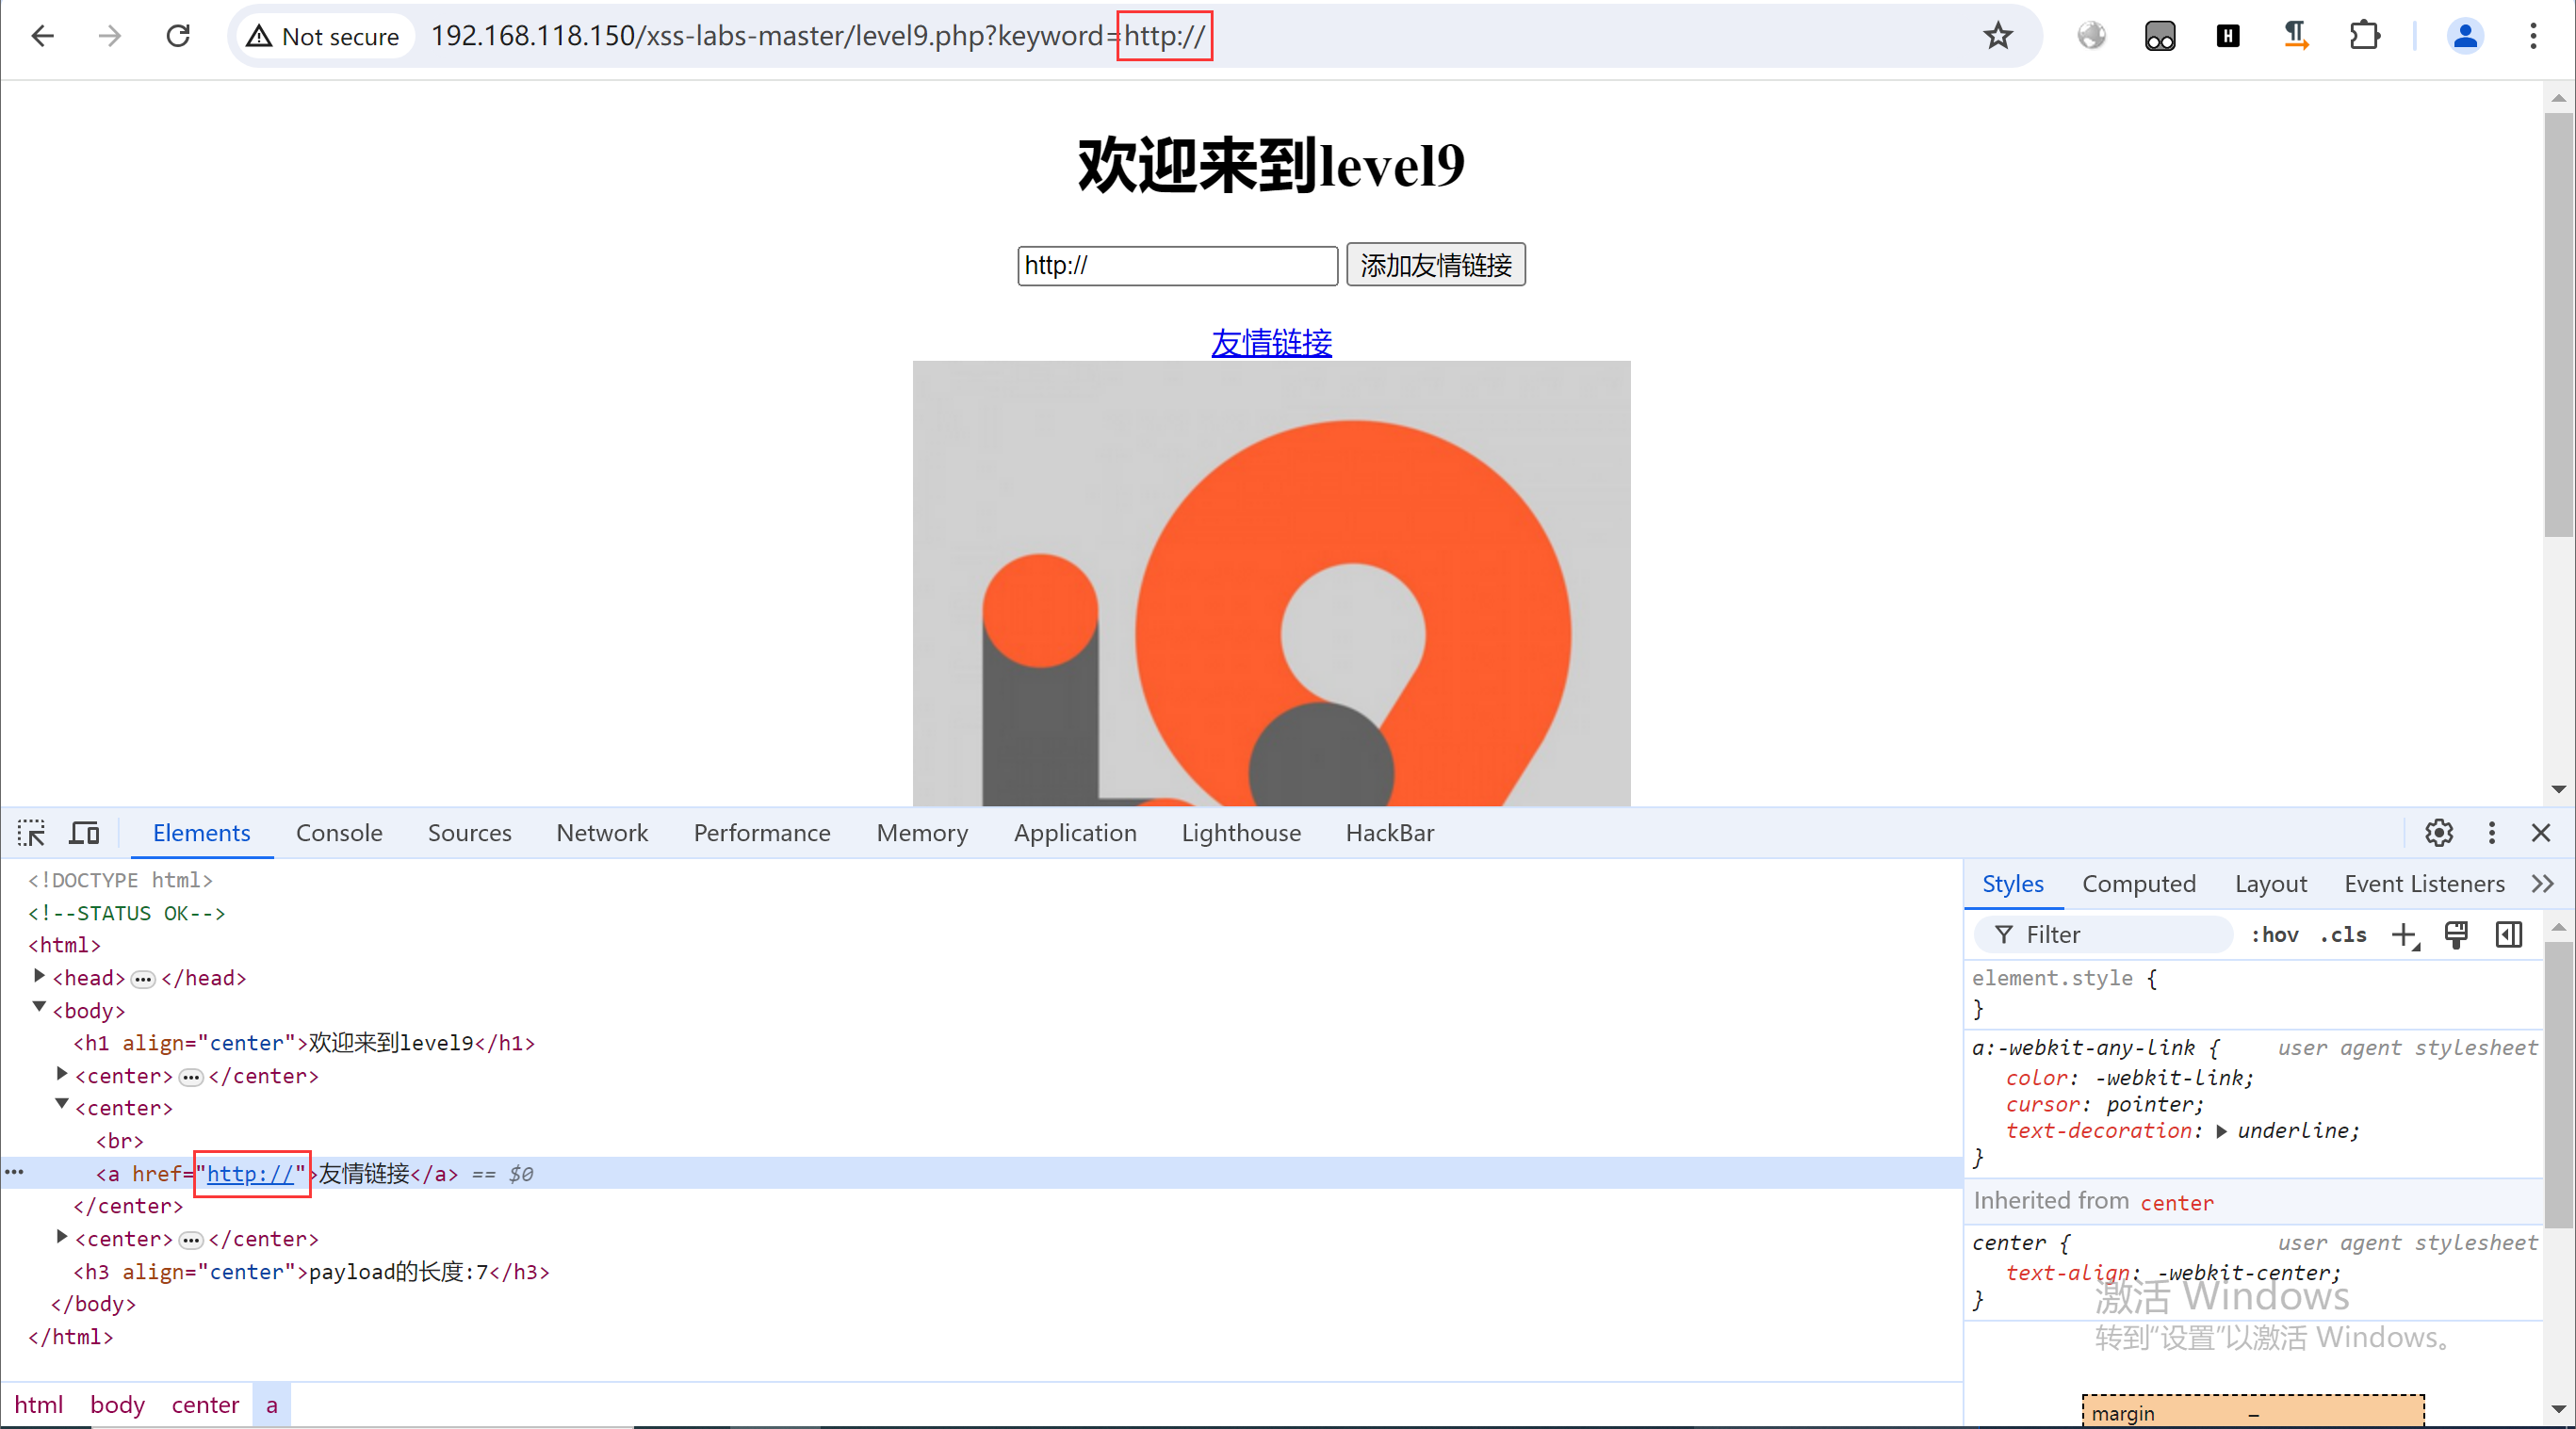The image size is (2576, 1429).
Task: Switch to the Console tab
Action: [x=339, y=833]
